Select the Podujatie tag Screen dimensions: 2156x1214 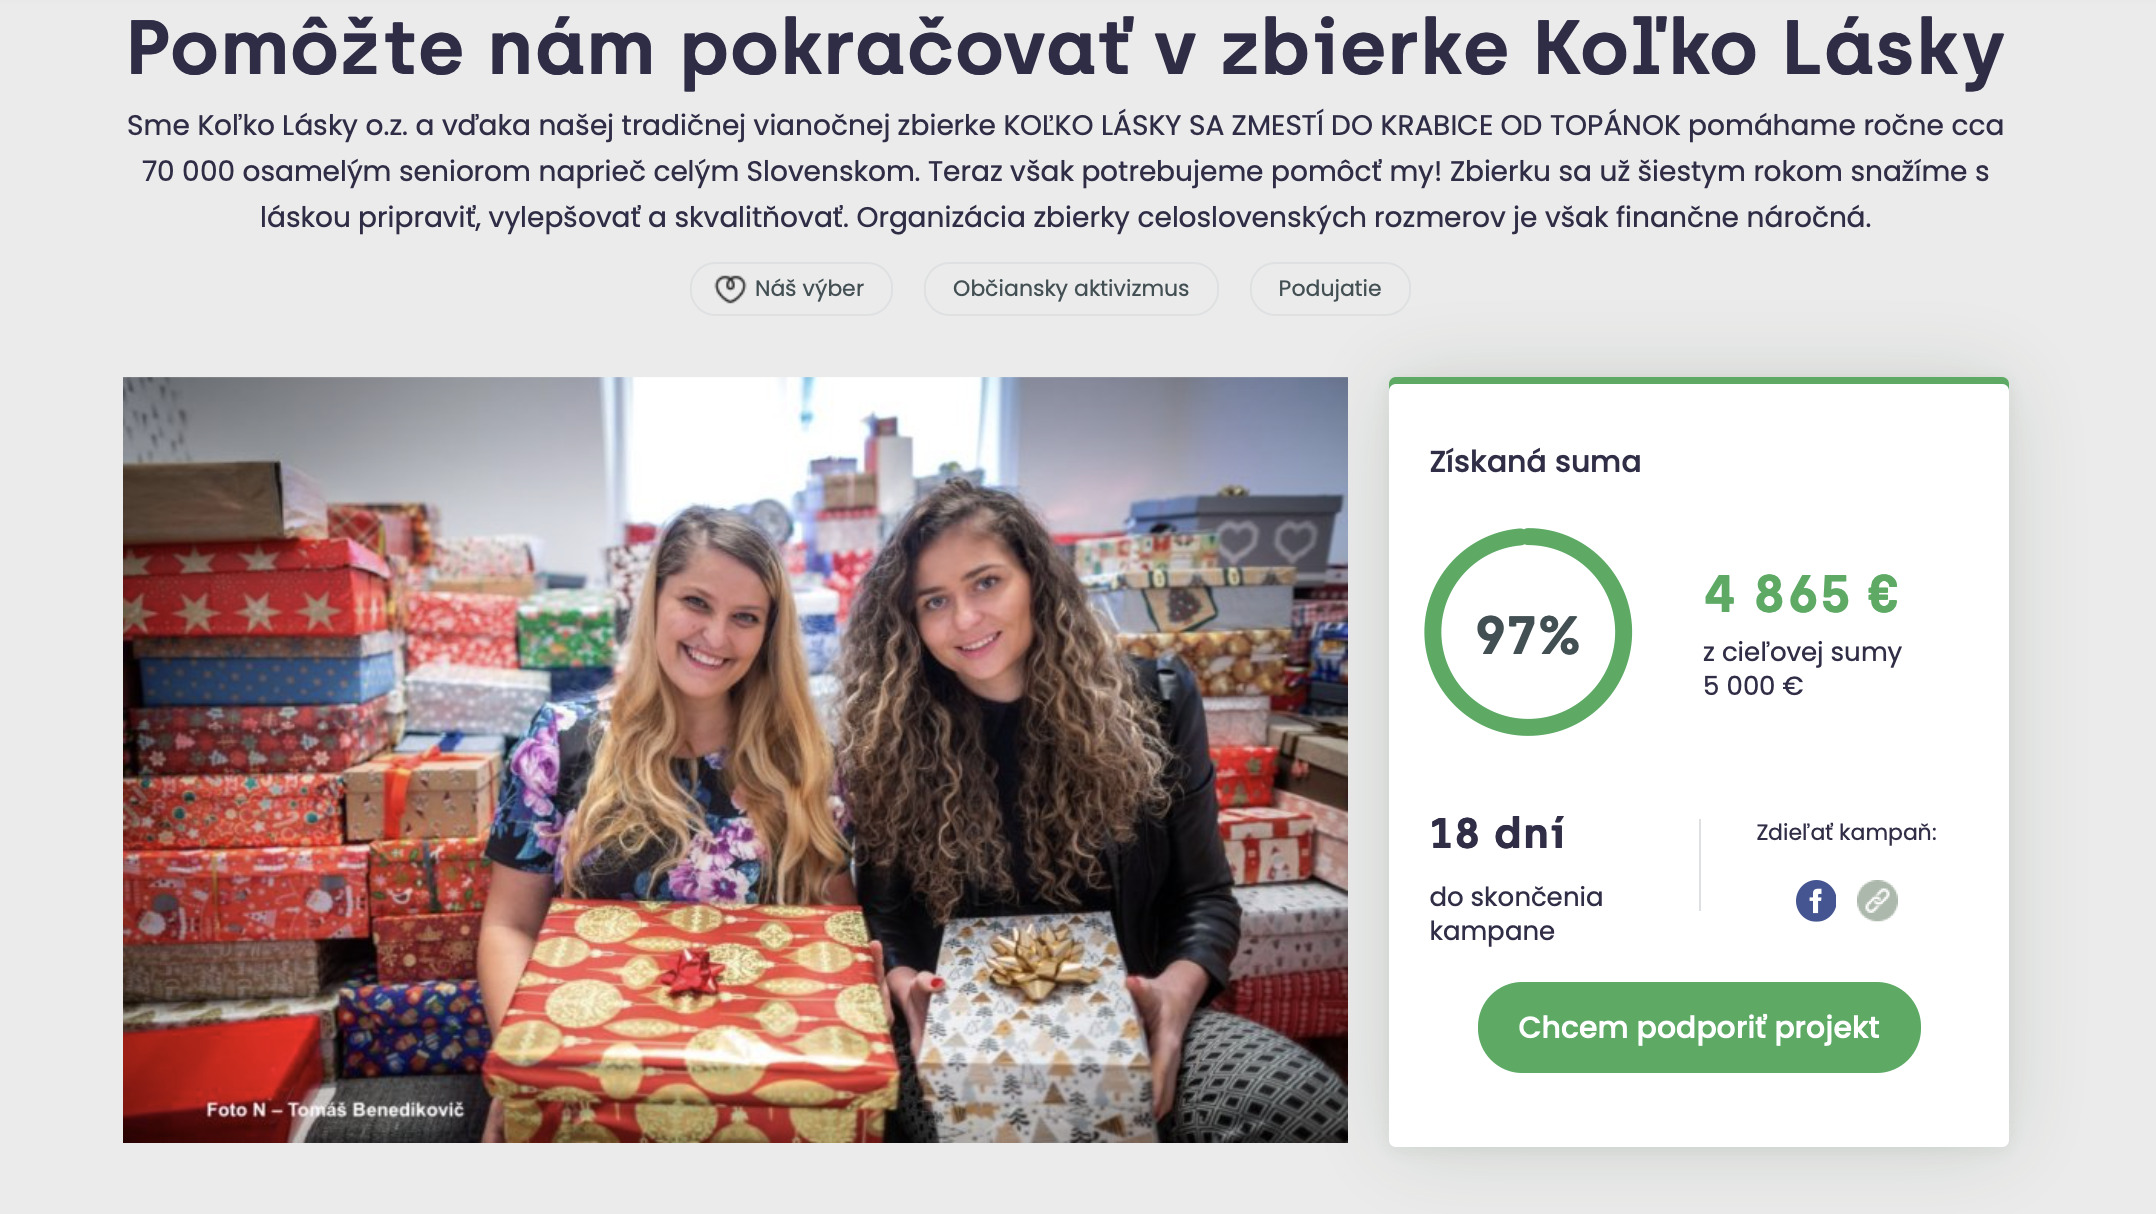pos(1330,289)
